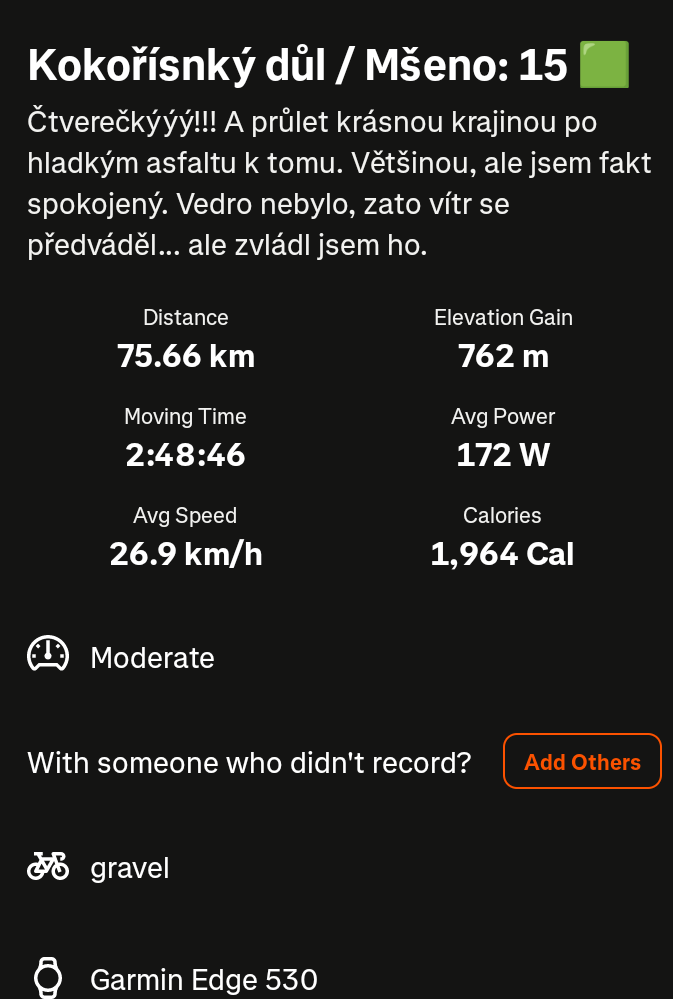Tap the Add Others button
Screen dimensions: 673x999
[x=583, y=761]
